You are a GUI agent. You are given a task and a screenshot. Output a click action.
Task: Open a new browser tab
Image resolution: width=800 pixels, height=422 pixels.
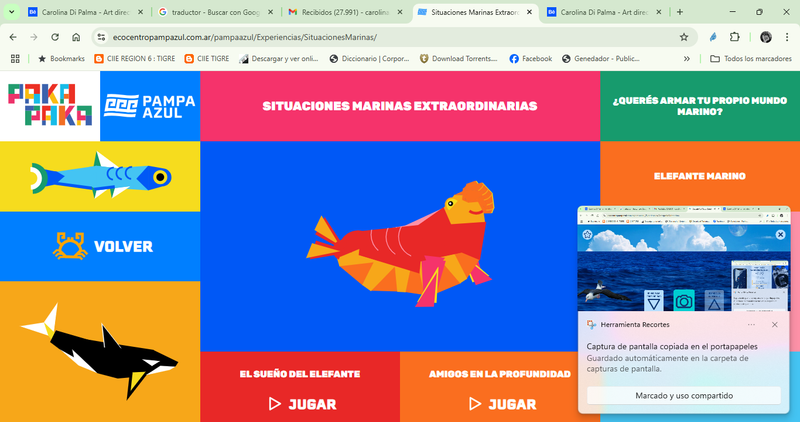[680, 12]
